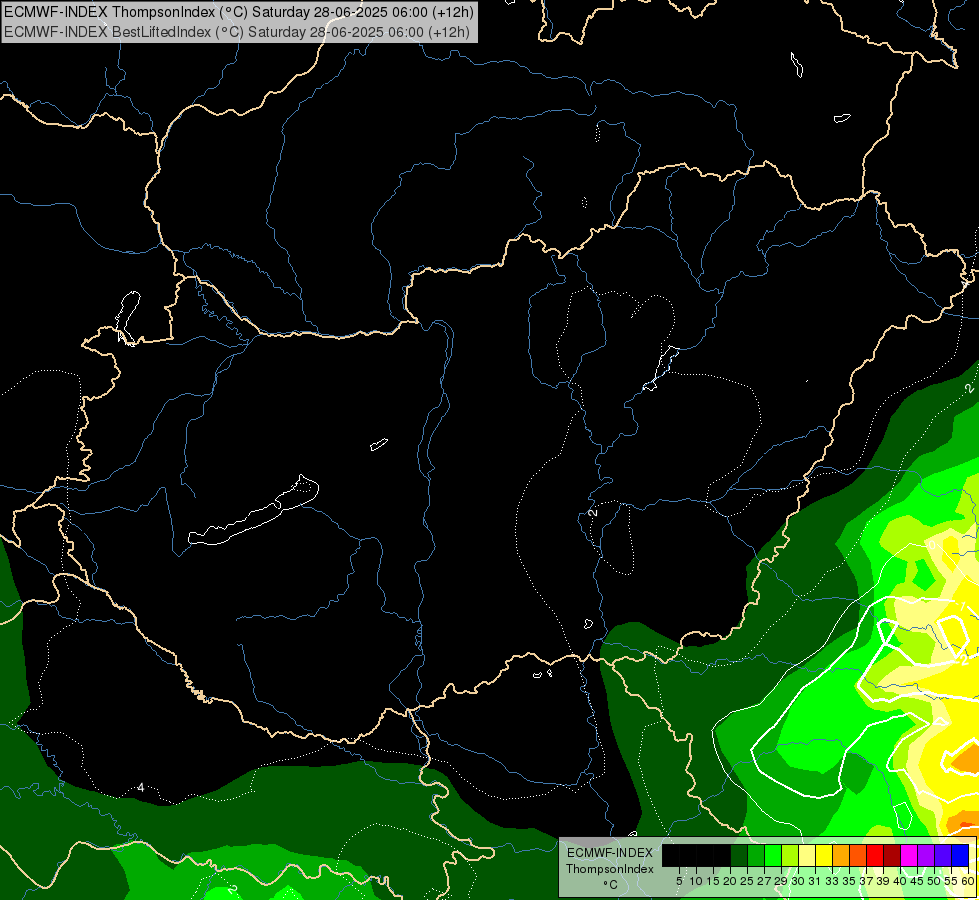Select the blue 55–60 legend swatch
The width and height of the screenshot is (979, 900).
[x=960, y=855]
